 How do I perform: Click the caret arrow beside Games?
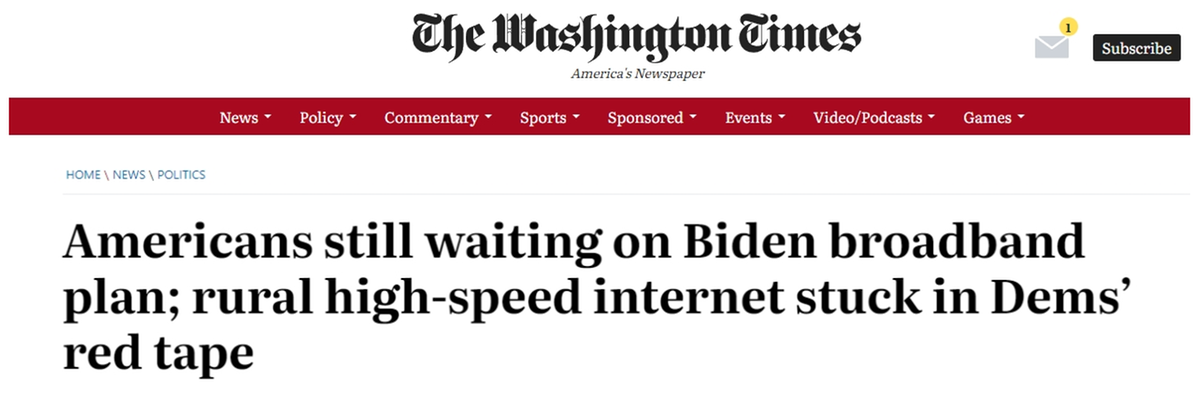pyautogui.click(x=1021, y=118)
